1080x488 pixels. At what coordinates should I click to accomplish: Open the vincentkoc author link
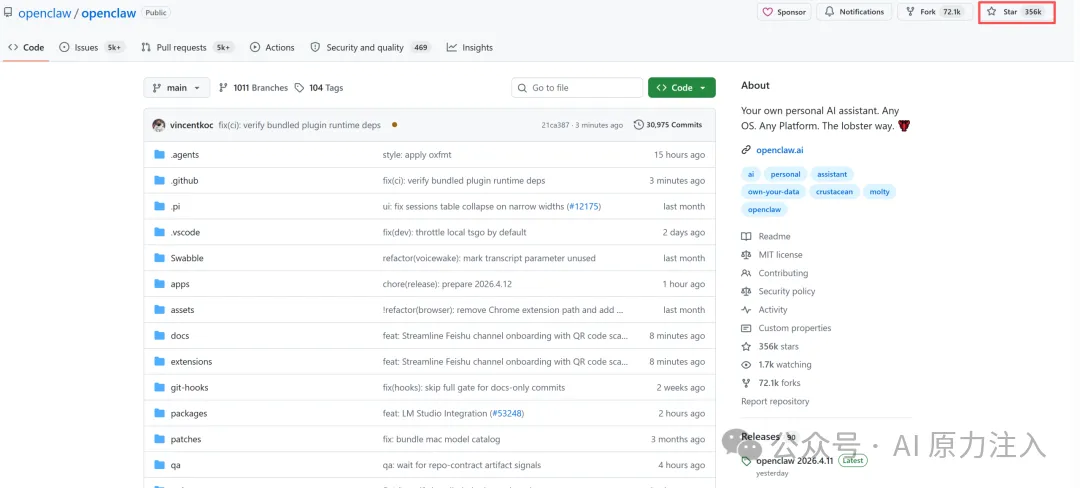[x=192, y=125]
